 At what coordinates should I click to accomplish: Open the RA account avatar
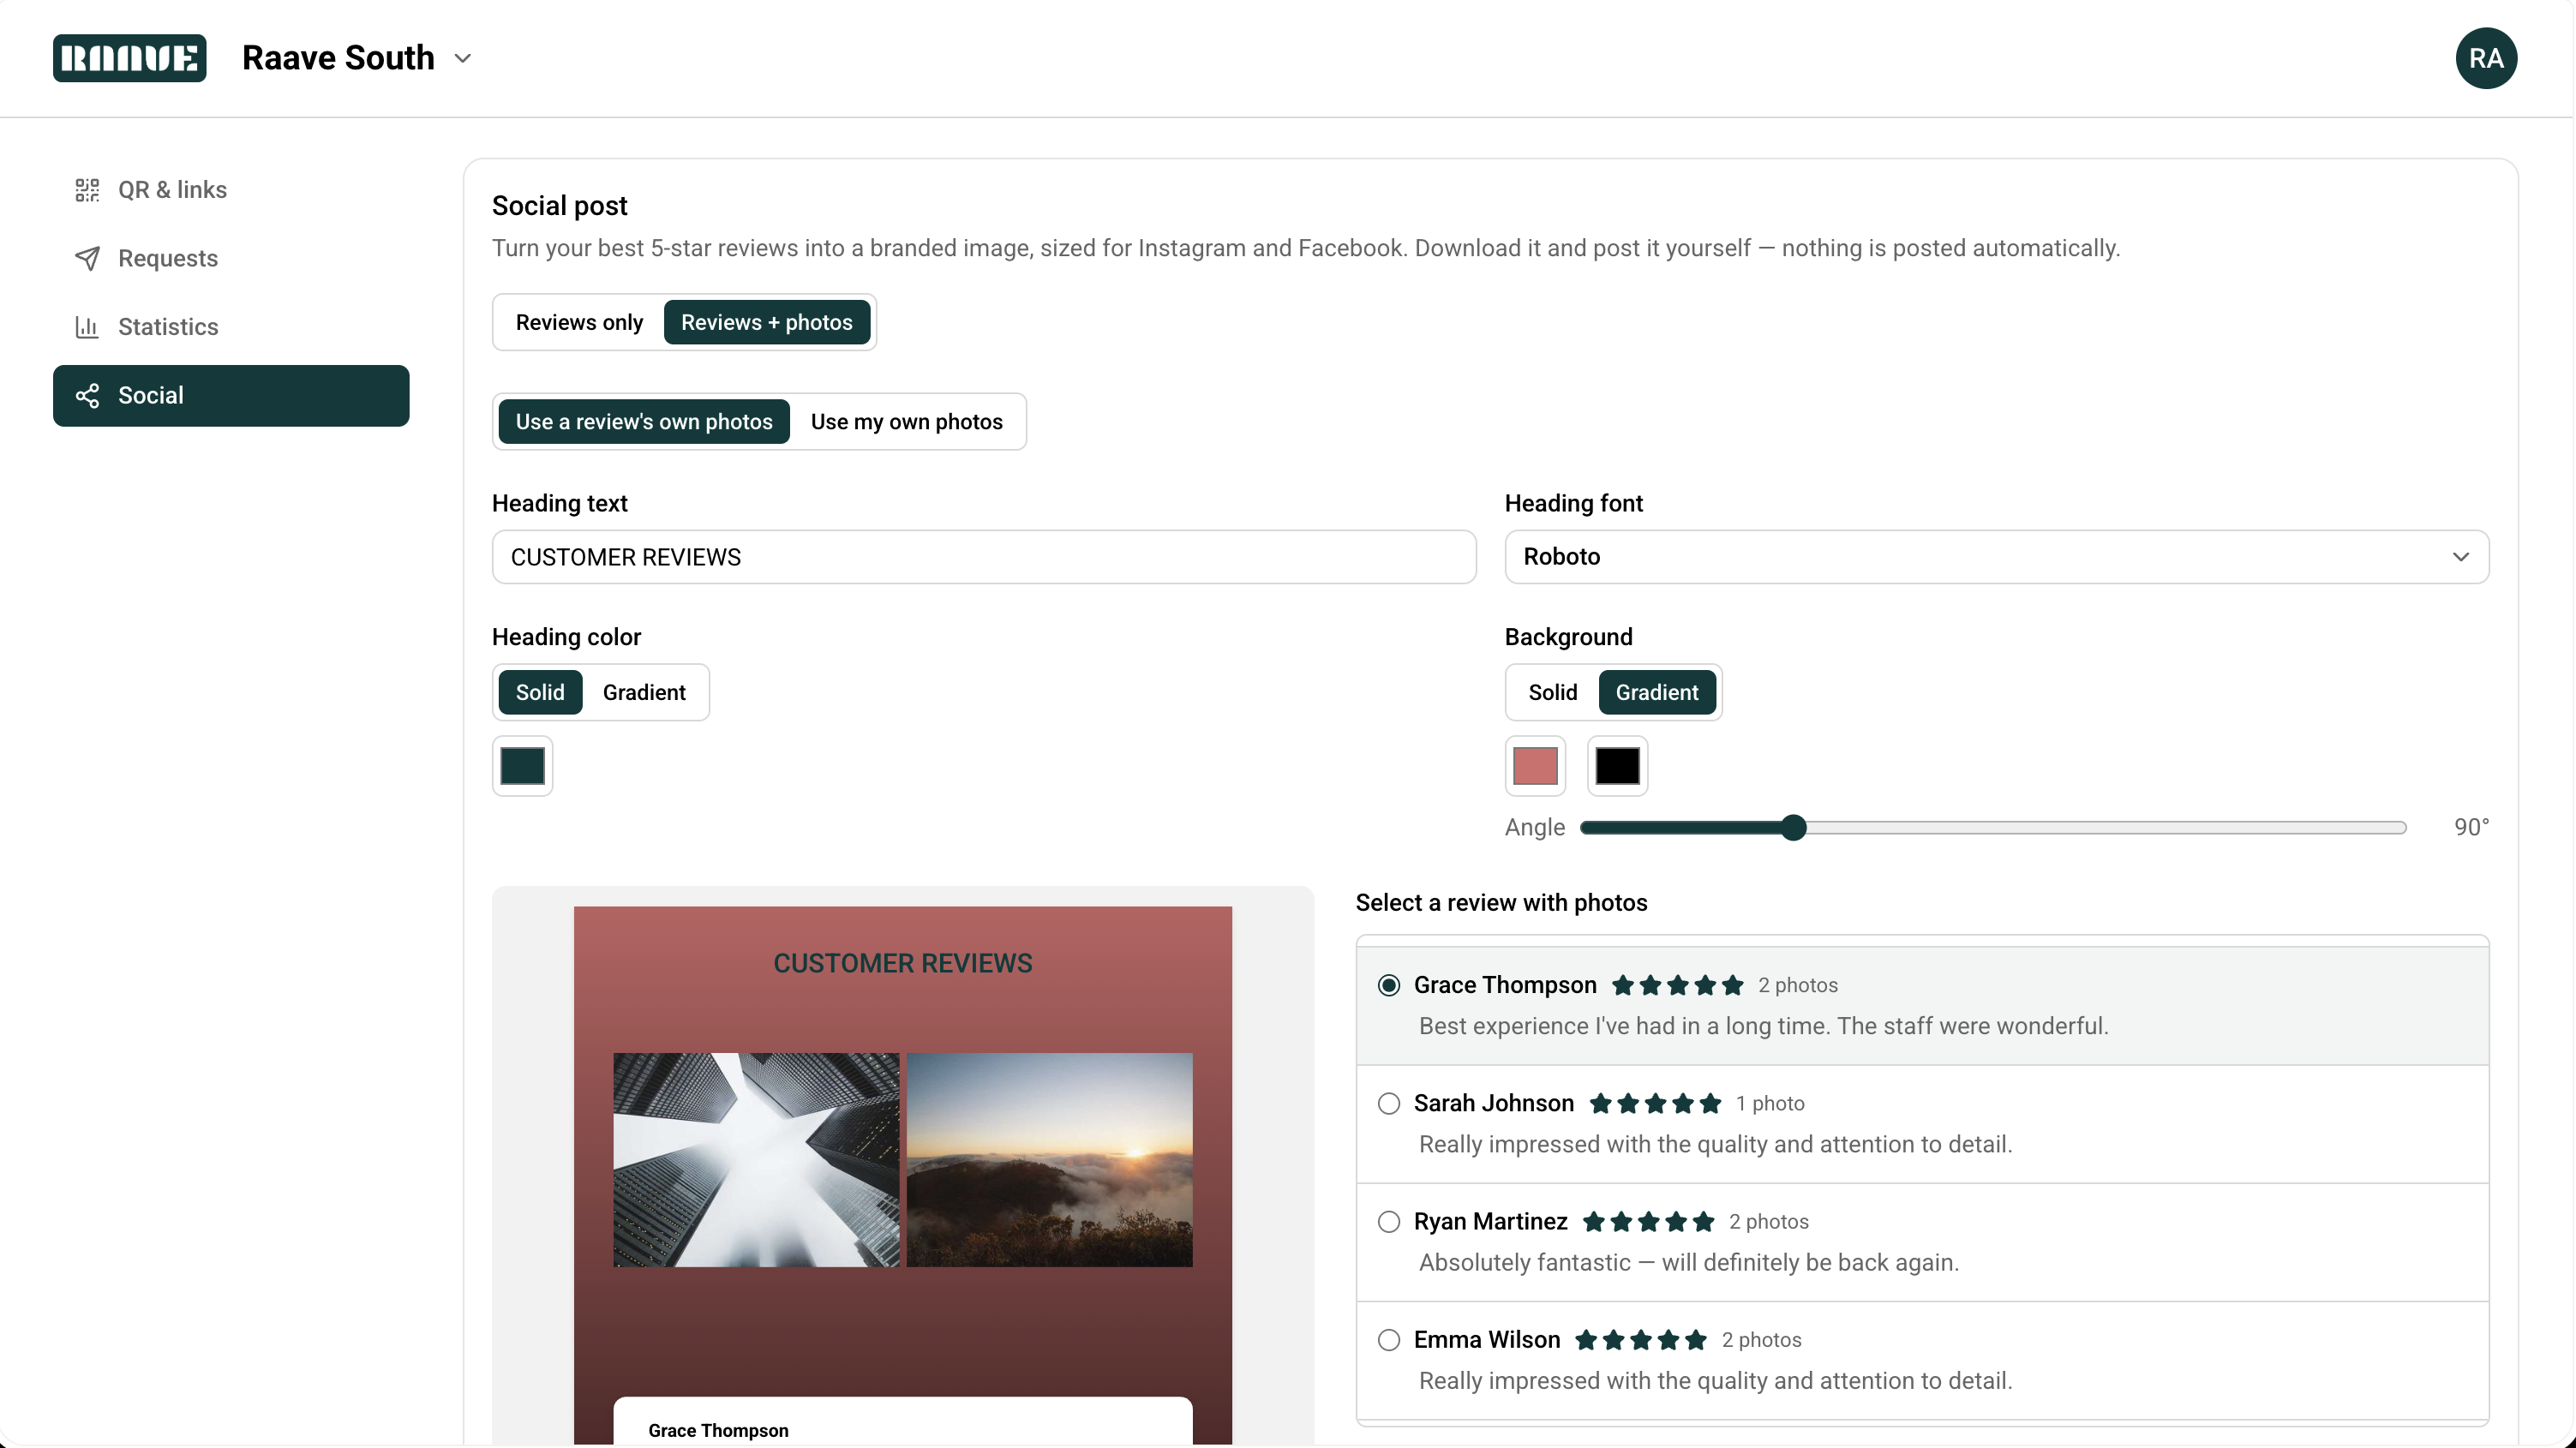[x=2485, y=58]
